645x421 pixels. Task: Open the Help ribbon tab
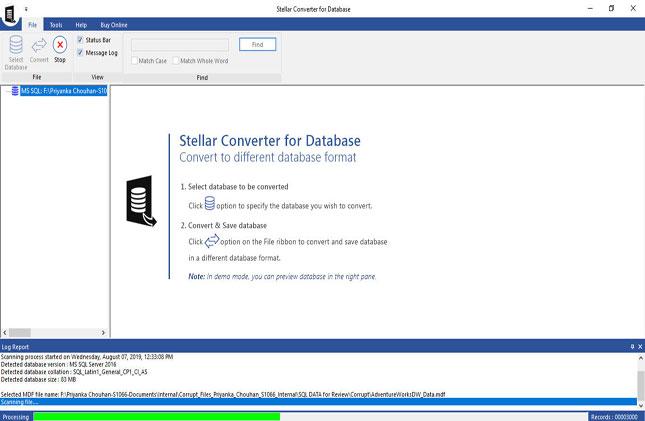point(81,25)
